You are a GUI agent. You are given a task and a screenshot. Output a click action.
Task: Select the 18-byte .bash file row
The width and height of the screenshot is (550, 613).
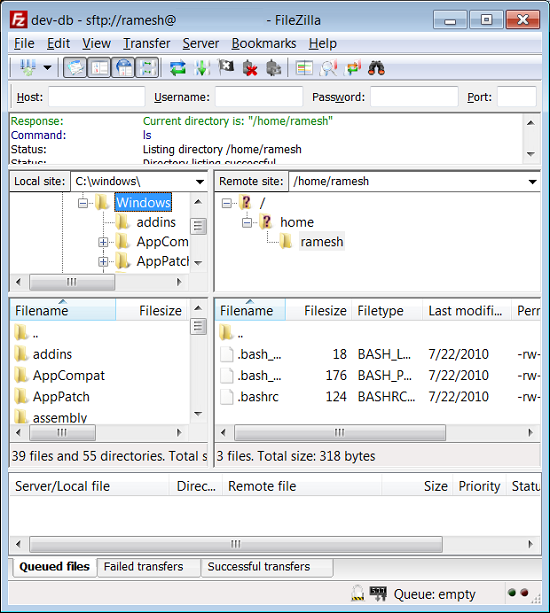tap(377, 354)
